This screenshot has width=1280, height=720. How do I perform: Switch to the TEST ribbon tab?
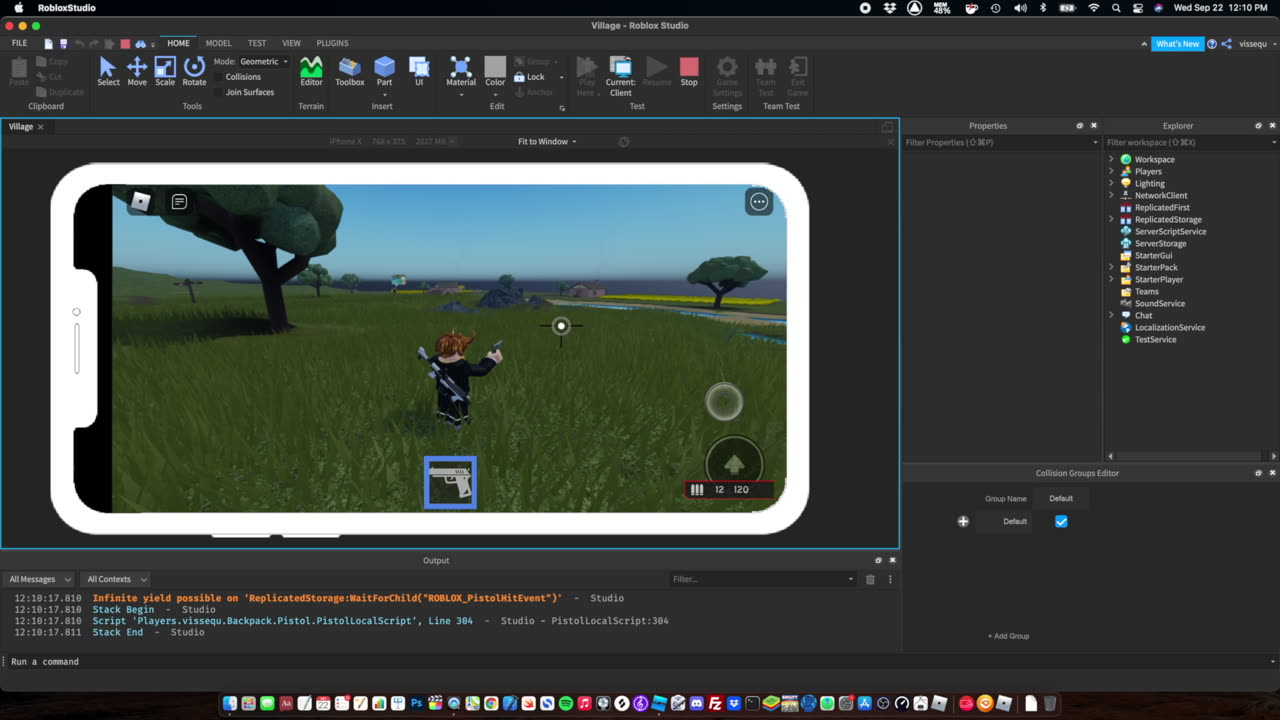coord(257,44)
